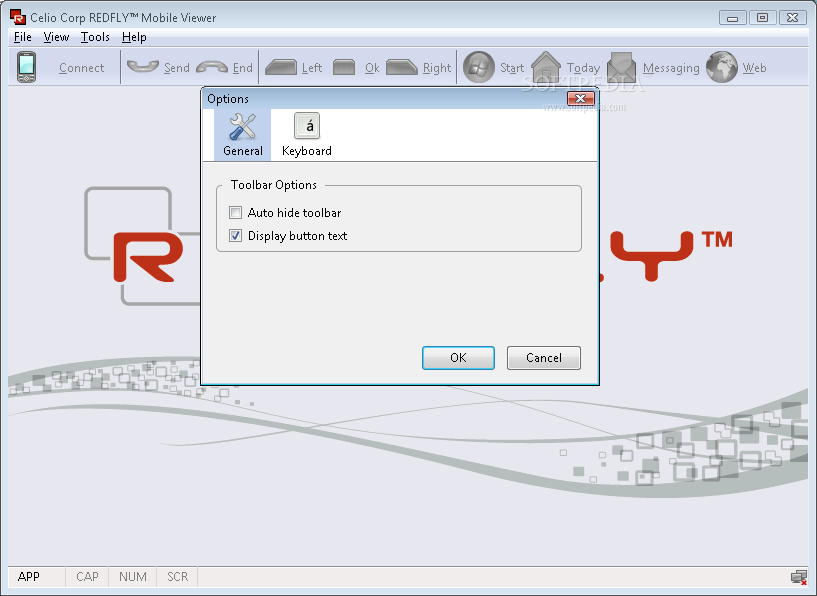Select the Keyboard key icon in Options
This screenshot has height=596, width=817.
tap(307, 126)
